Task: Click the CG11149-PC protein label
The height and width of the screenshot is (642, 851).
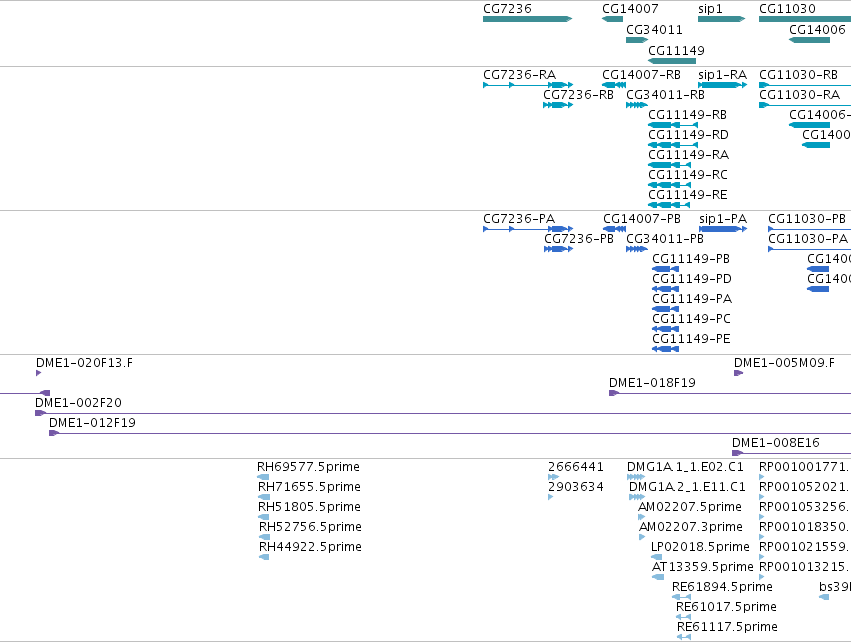Action: point(691,319)
